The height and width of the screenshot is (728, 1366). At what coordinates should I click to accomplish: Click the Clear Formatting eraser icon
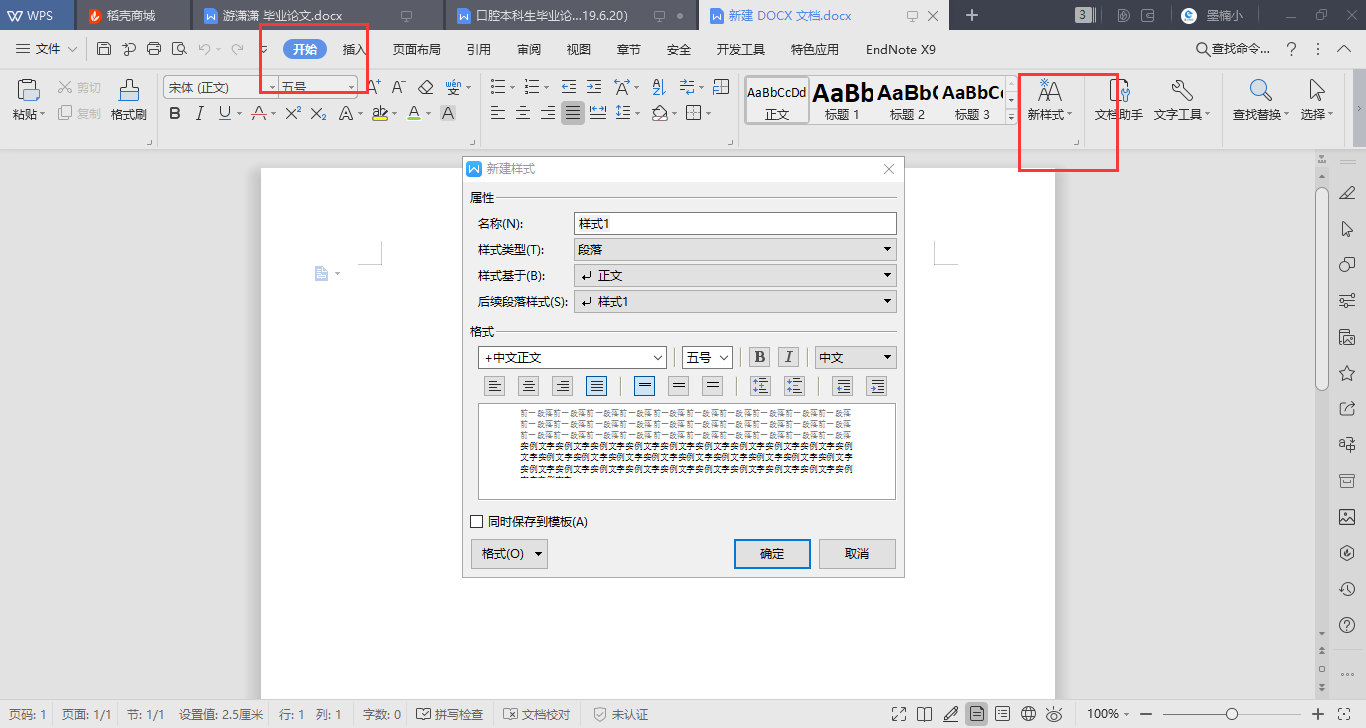click(425, 87)
